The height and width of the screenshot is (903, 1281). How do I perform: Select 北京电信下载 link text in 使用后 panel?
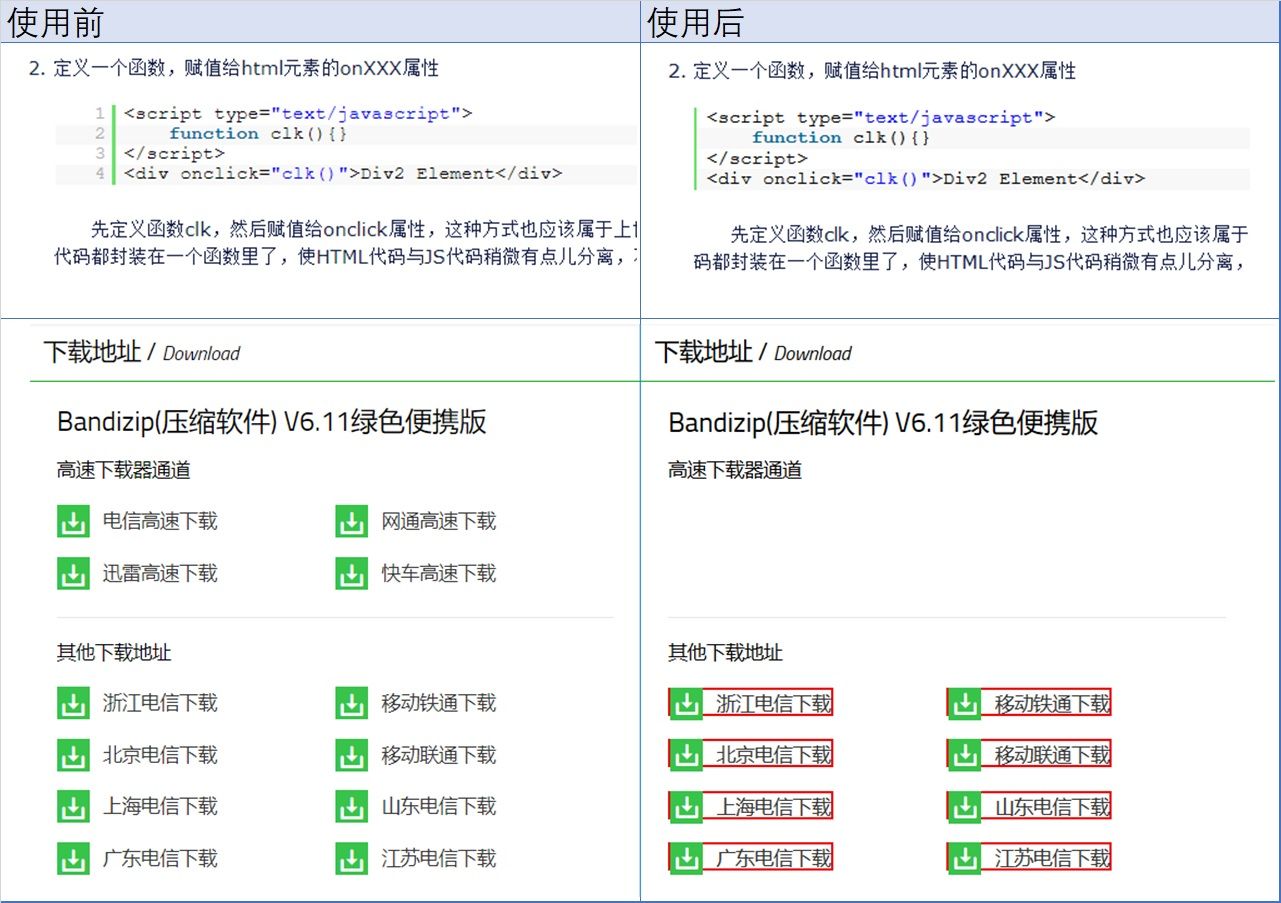(774, 756)
